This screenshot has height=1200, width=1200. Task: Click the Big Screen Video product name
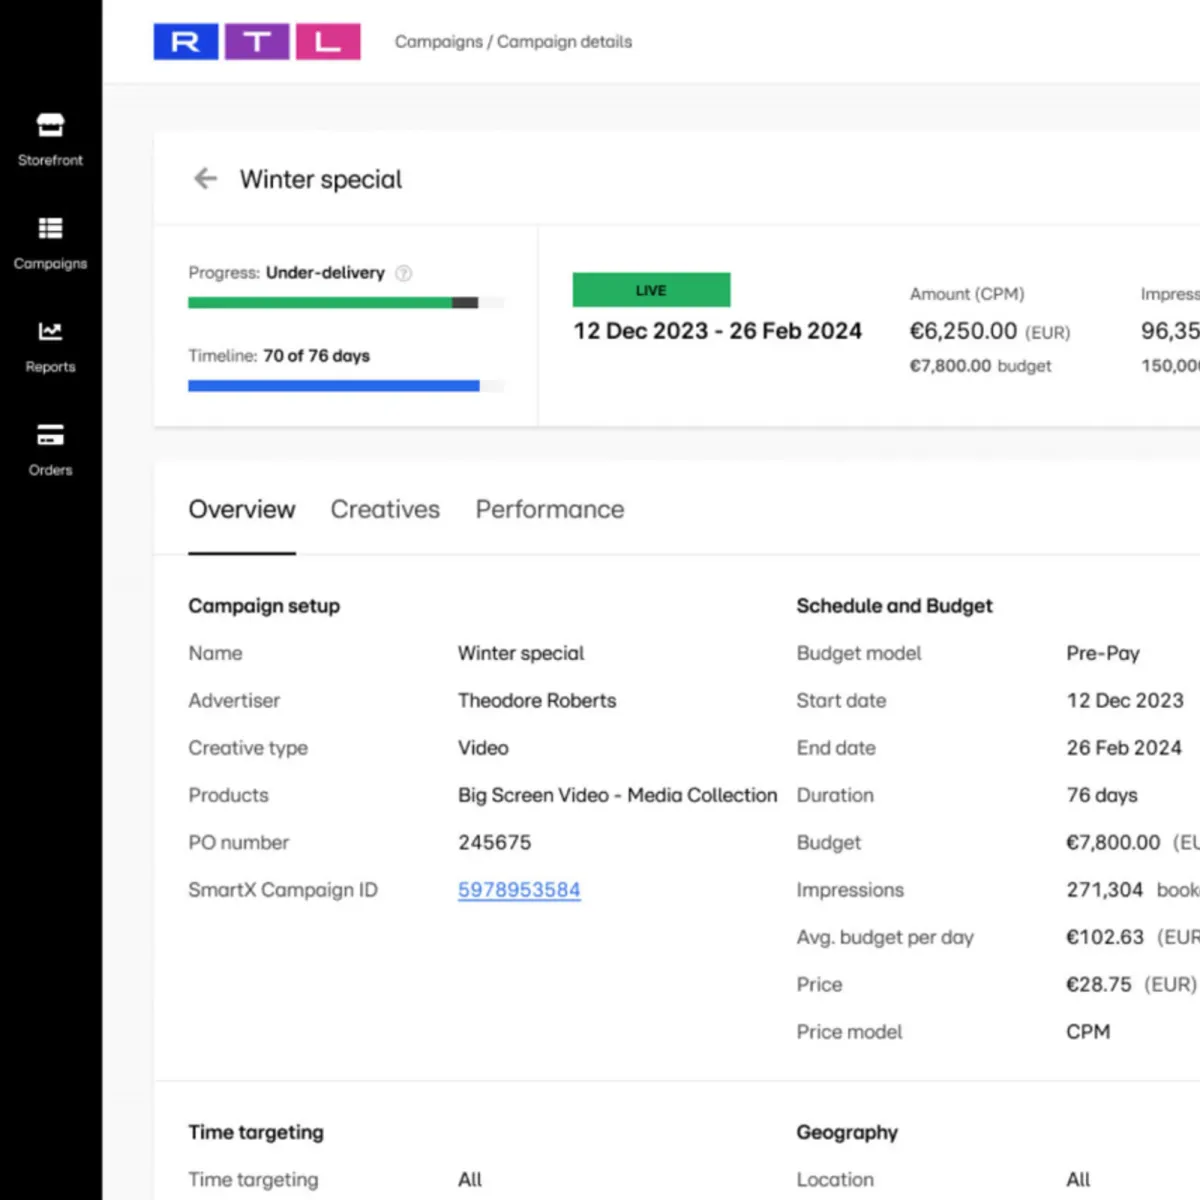click(617, 795)
